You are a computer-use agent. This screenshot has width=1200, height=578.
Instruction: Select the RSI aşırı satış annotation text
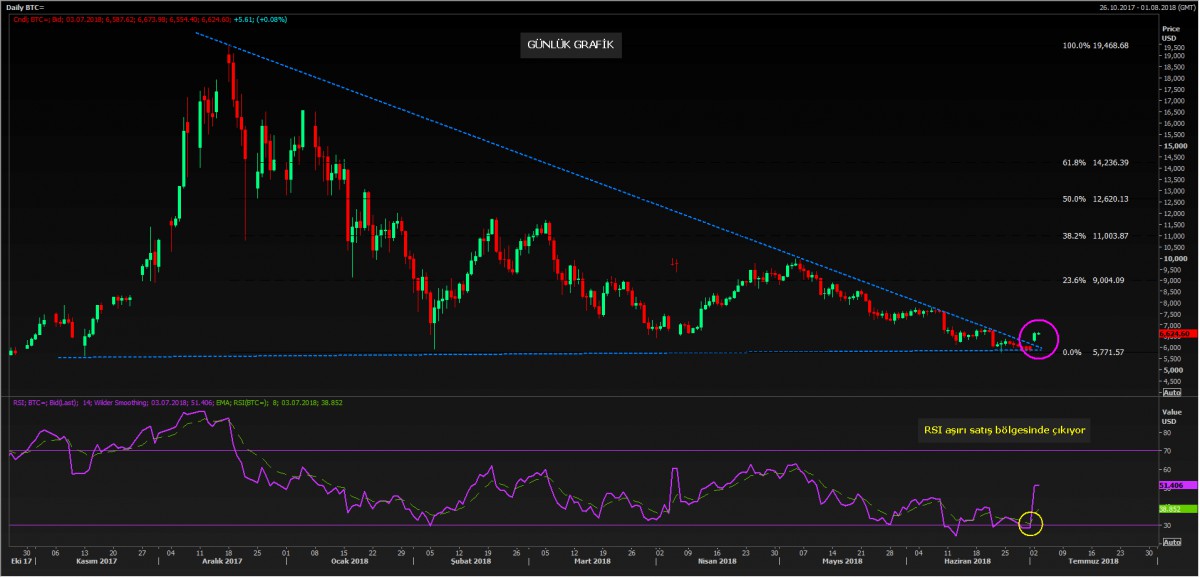(1004, 430)
